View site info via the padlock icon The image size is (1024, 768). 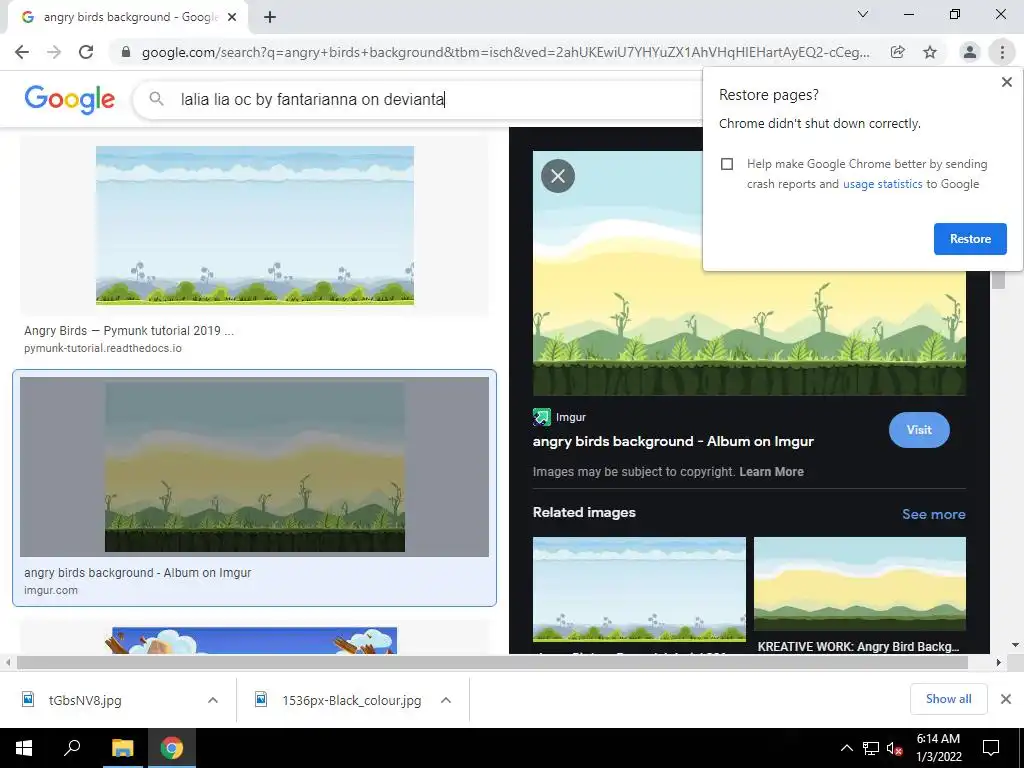pyautogui.click(x=126, y=52)
